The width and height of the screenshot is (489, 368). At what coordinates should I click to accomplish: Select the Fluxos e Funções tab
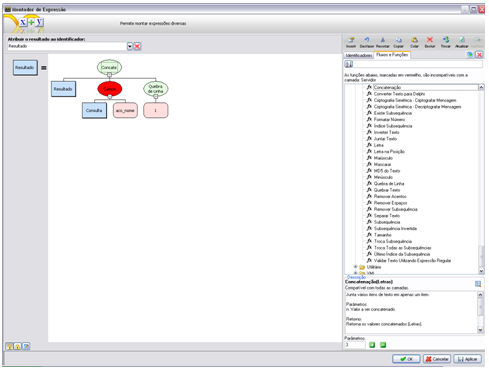(392, 55)
